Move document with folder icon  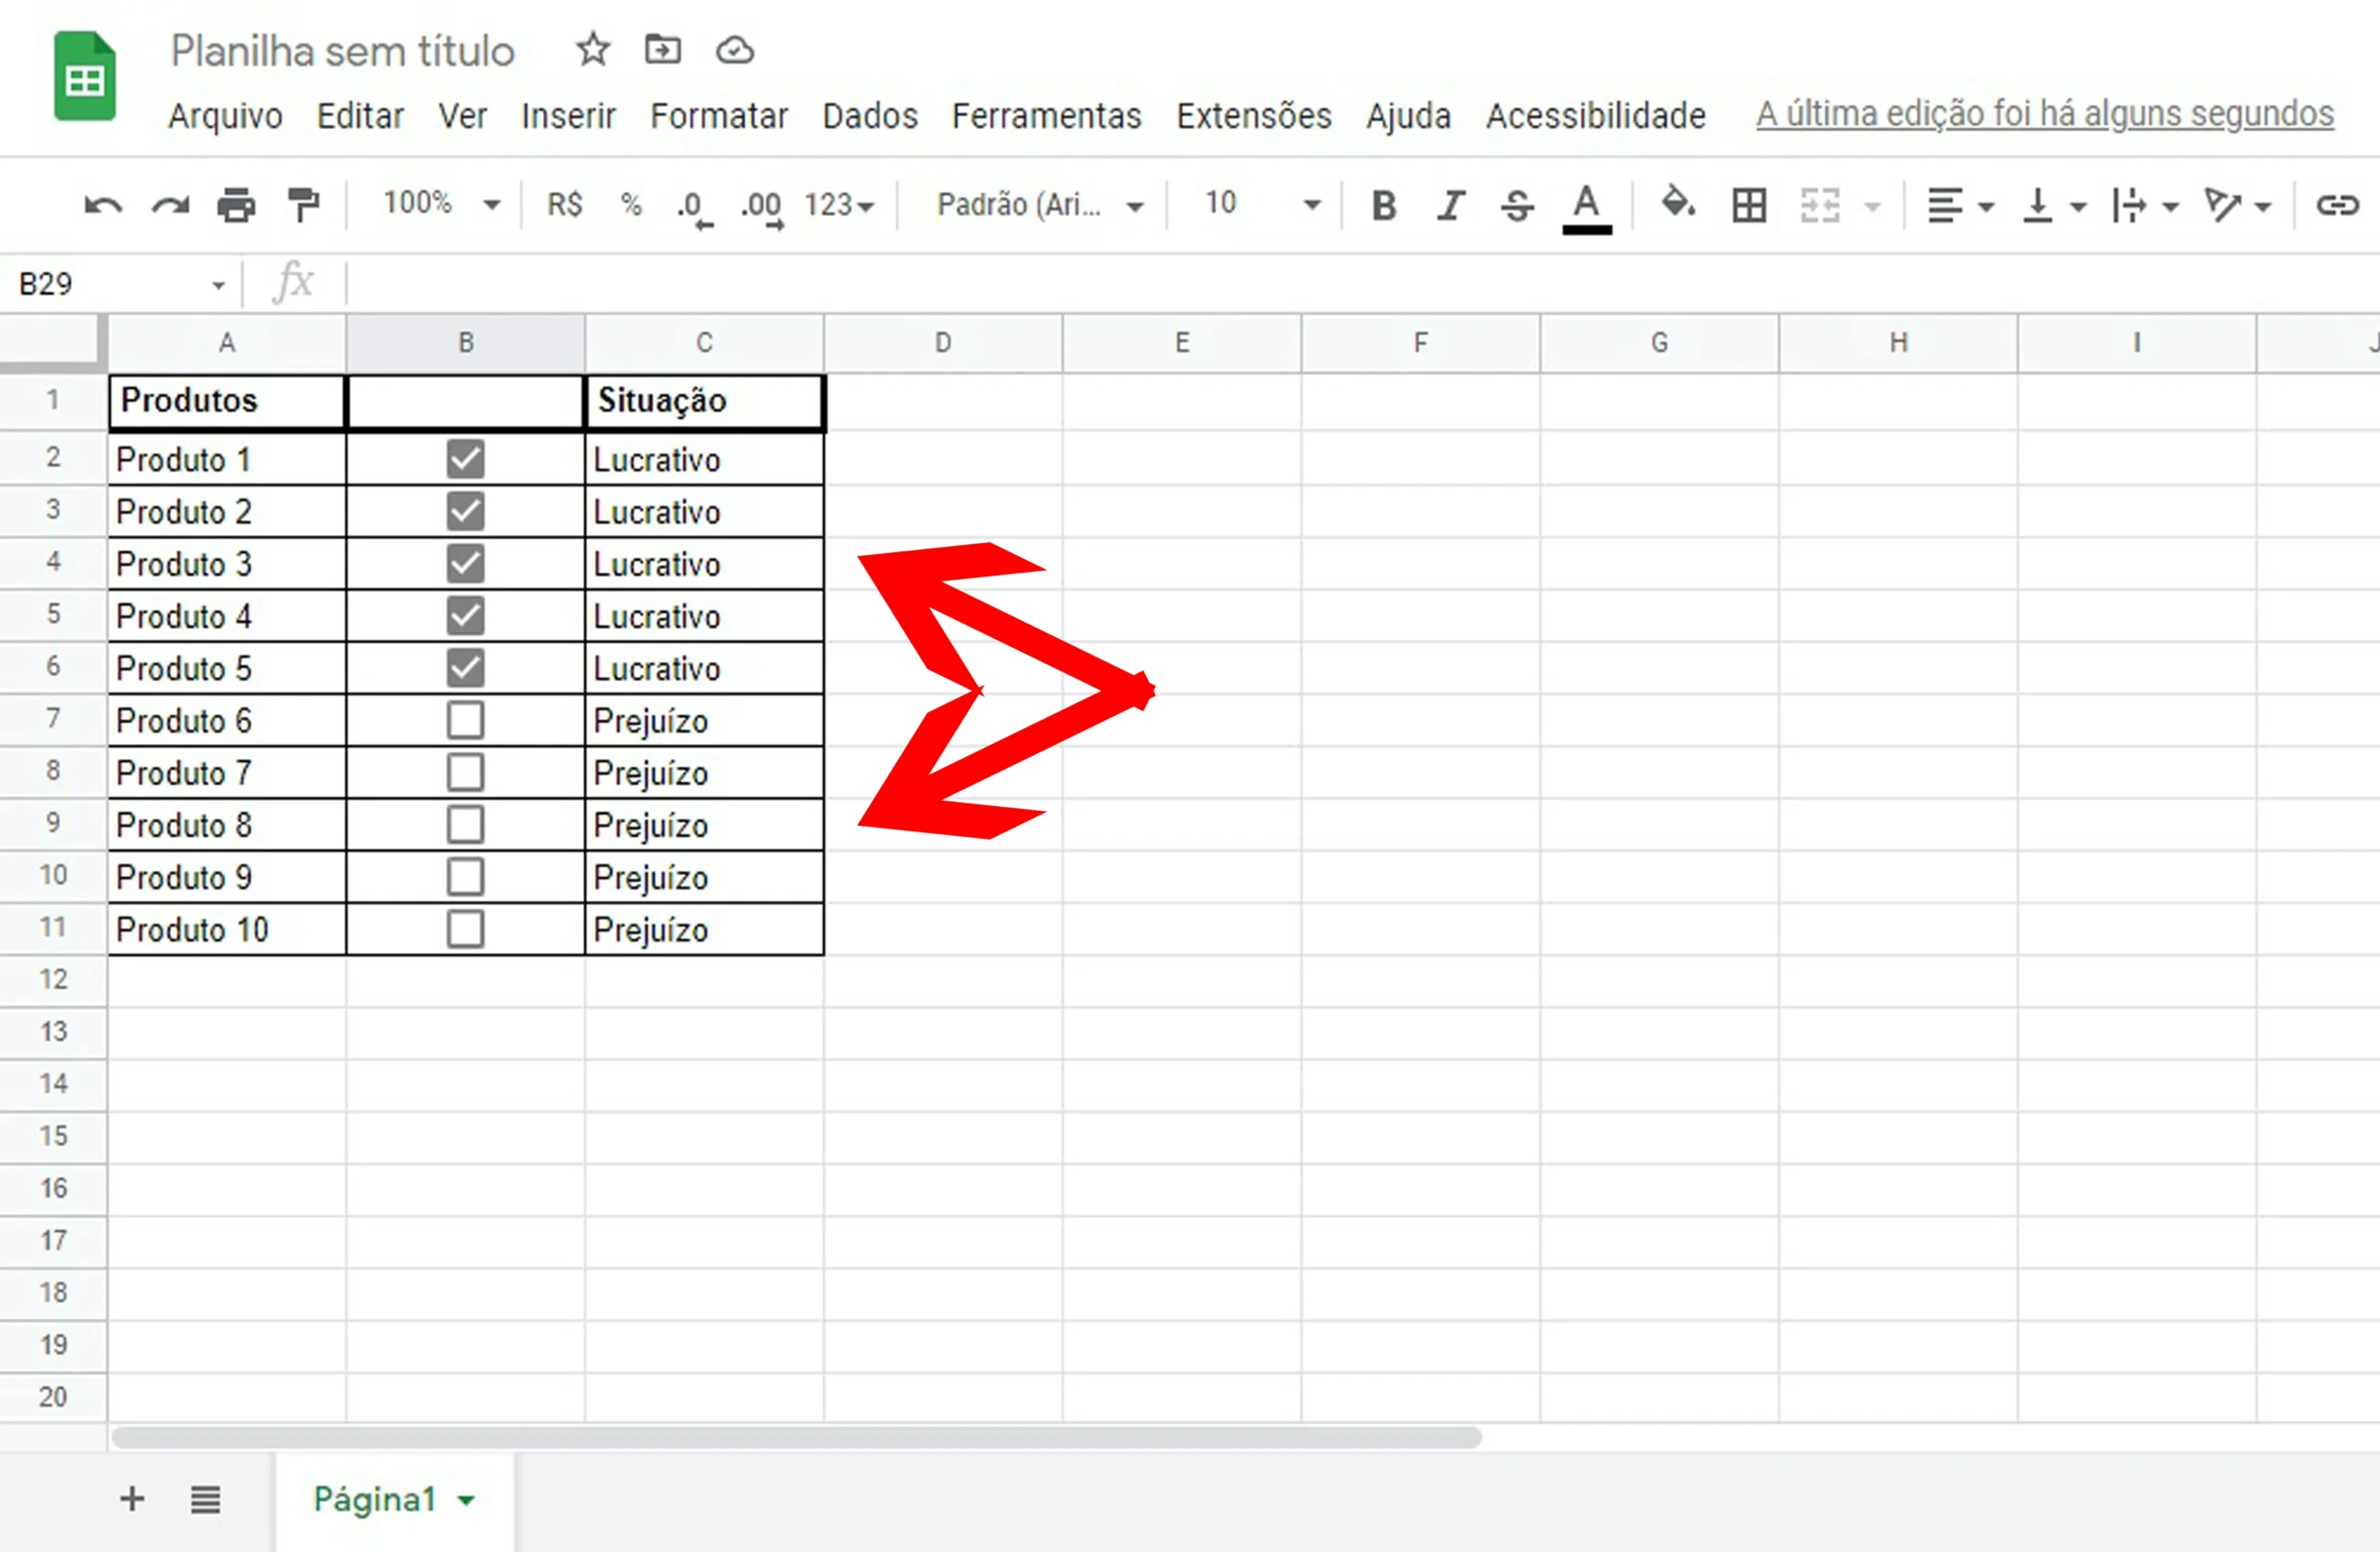coord(663,49)
